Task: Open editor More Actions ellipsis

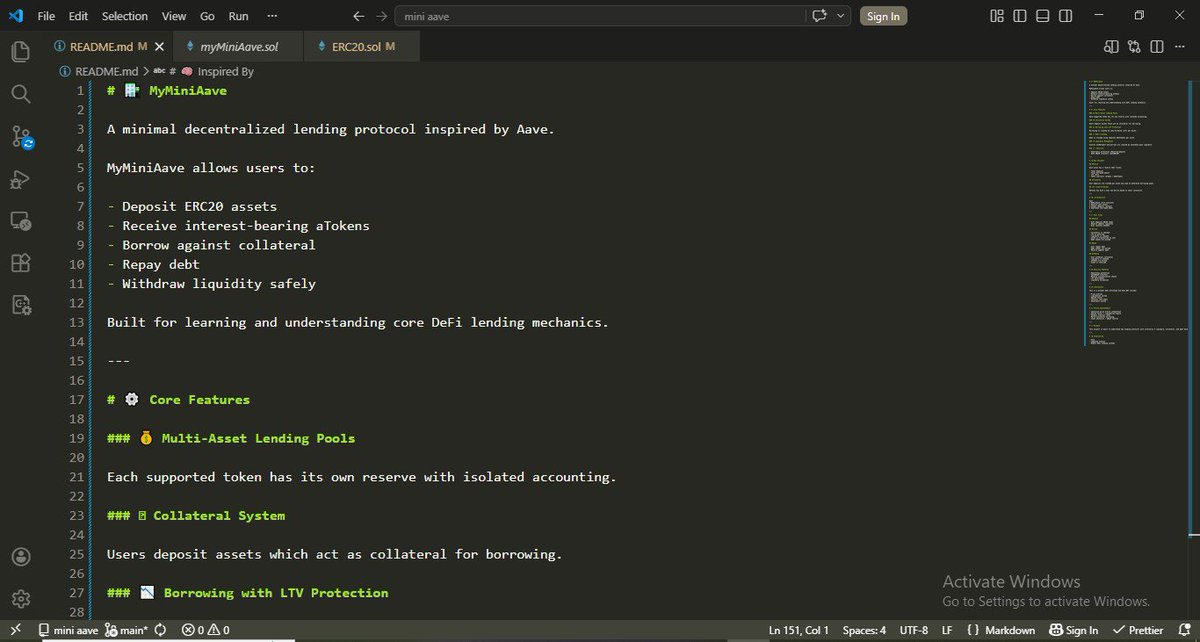Action: (x=1182, y=46)
